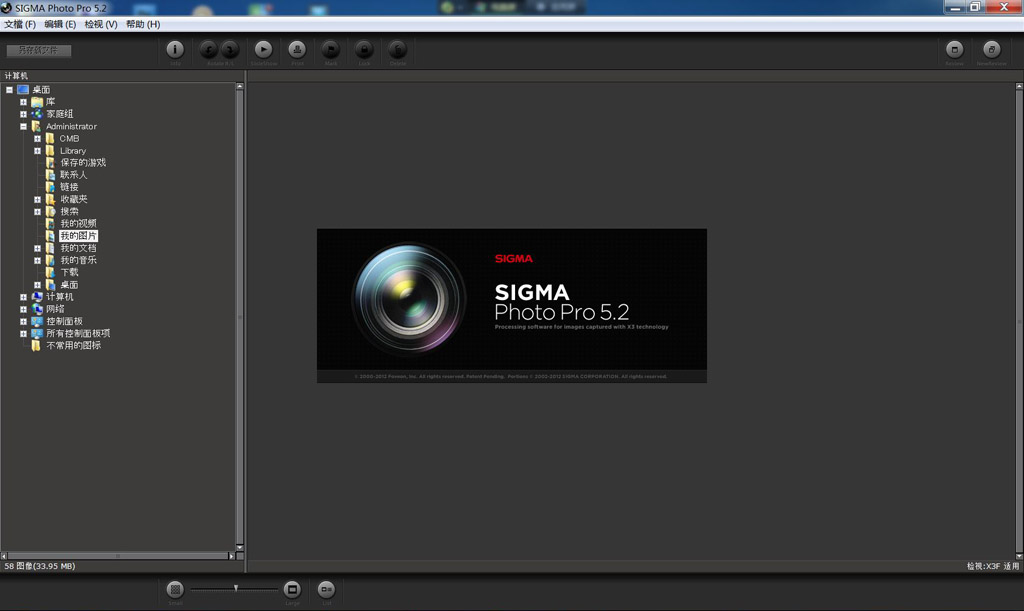Click the Print icon
Image resolution: width=1024 pixels, height=611 pixels.
(x=297, y=49)
